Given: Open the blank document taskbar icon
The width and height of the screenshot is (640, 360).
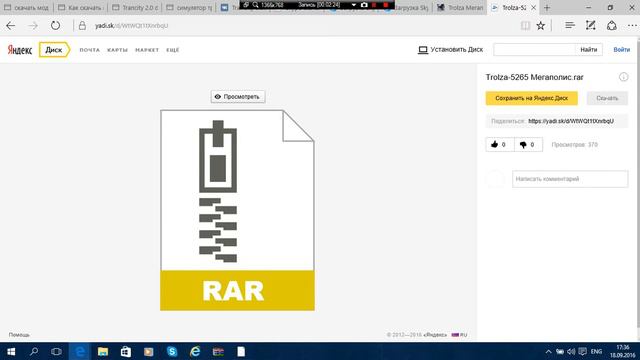Looking at the screenshot, I should click(241, 351).
